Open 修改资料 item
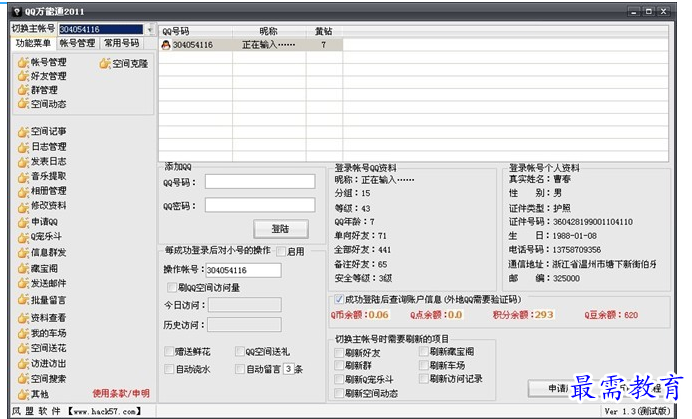This screenshot has width=692, height=419. [42, 206]
